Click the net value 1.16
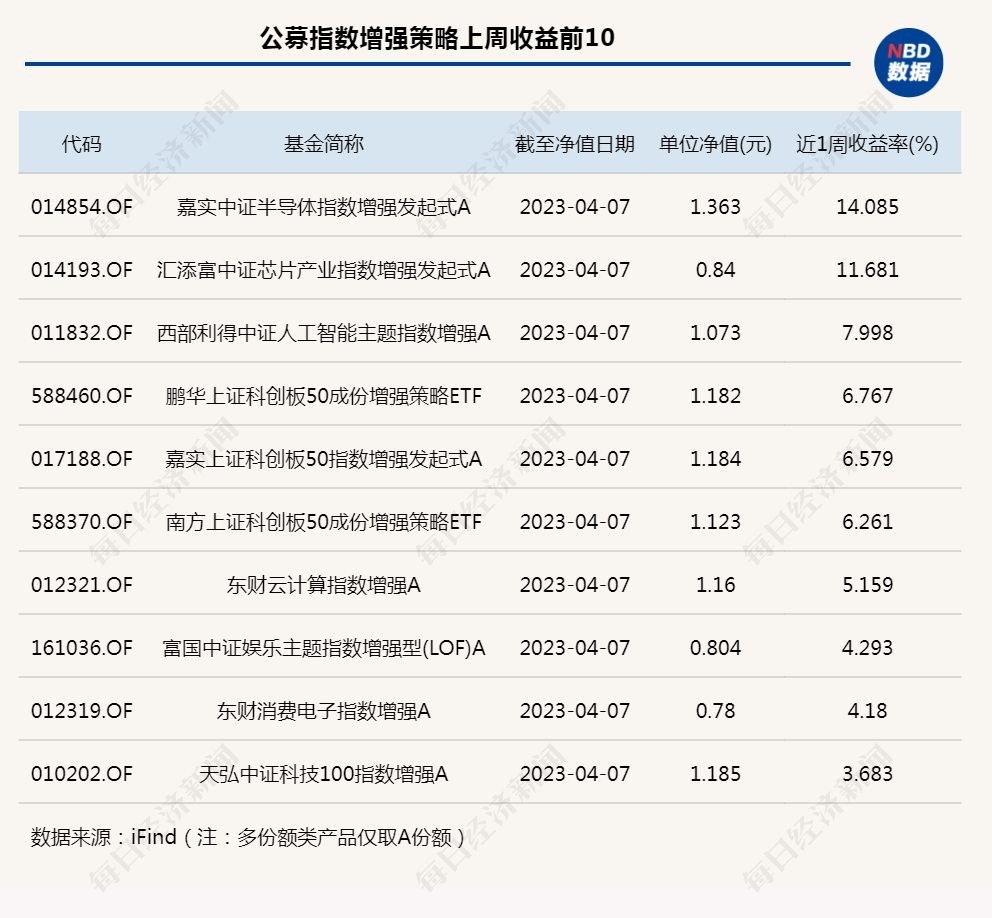This screenshot has width=992, height=918. (716, 585)
